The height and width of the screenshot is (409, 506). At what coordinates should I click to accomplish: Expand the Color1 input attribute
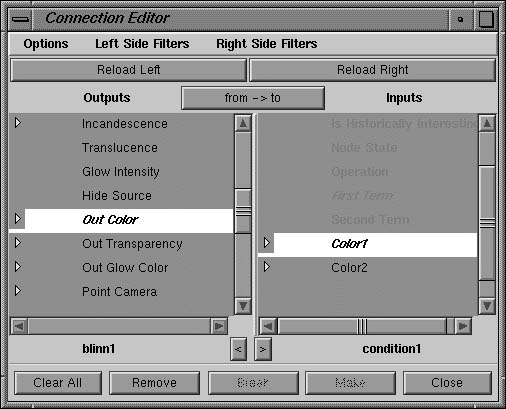click(266, 243)
